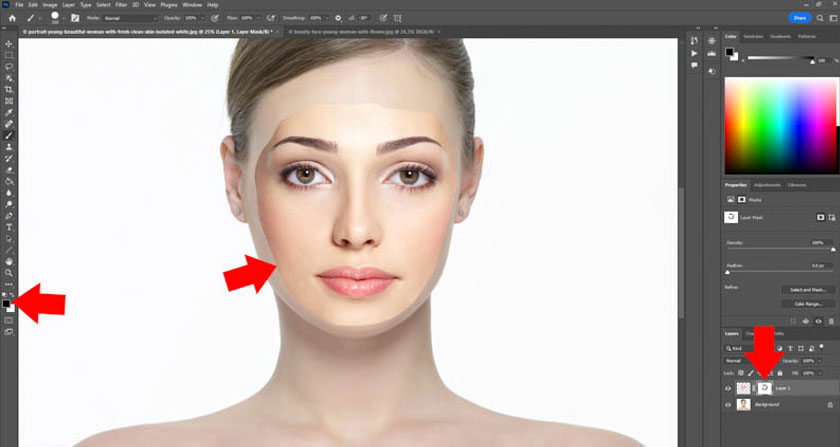Click the Select and Mask button
The height and width of the screenshot is (447, 840).
pos(805,289)
